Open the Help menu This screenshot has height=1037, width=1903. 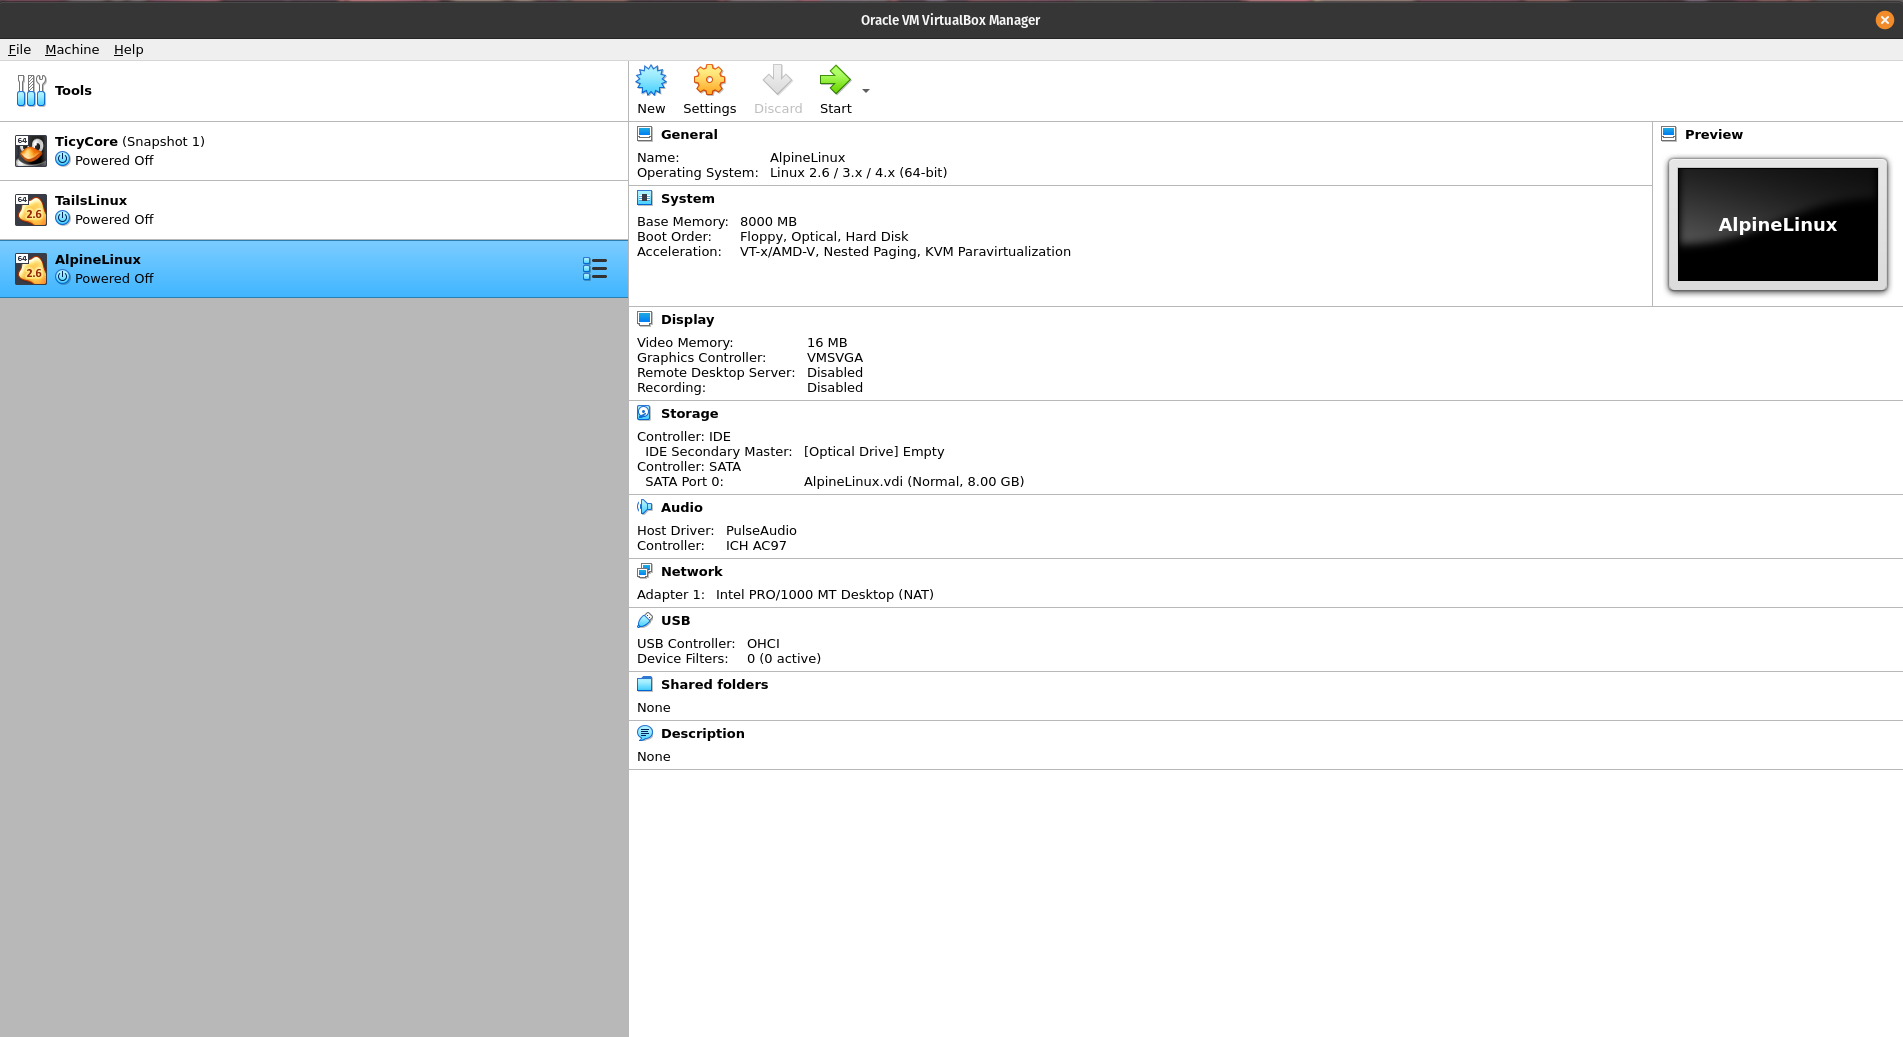click(x=128, y=49)
